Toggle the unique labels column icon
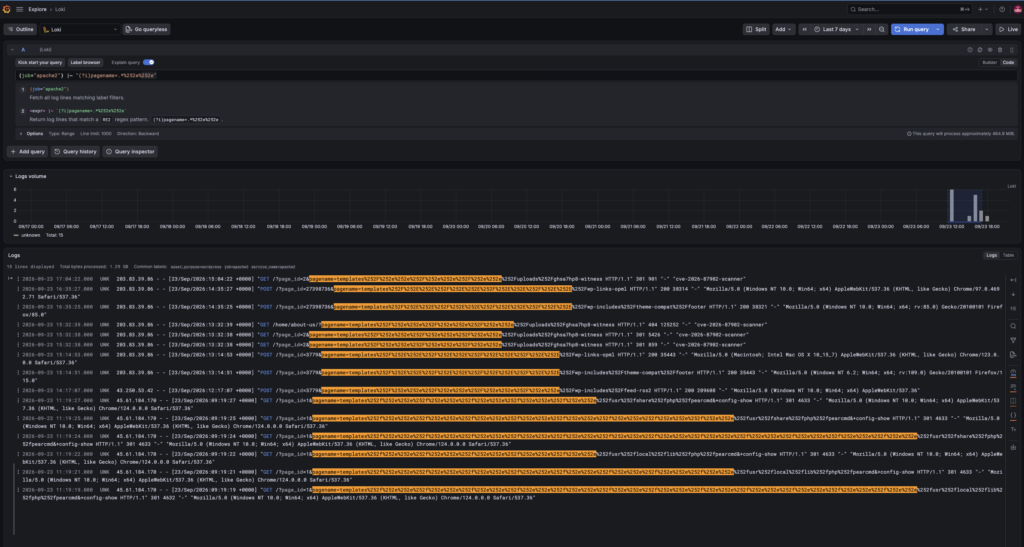Image resolution: width=1024 pixels, height=547 pixels. point(1013,401)
